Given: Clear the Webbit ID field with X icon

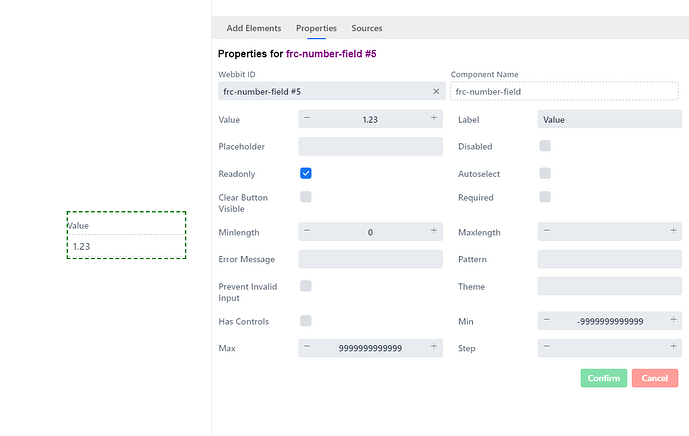Looking at the screenshot, I should click(x=436, y=91).
